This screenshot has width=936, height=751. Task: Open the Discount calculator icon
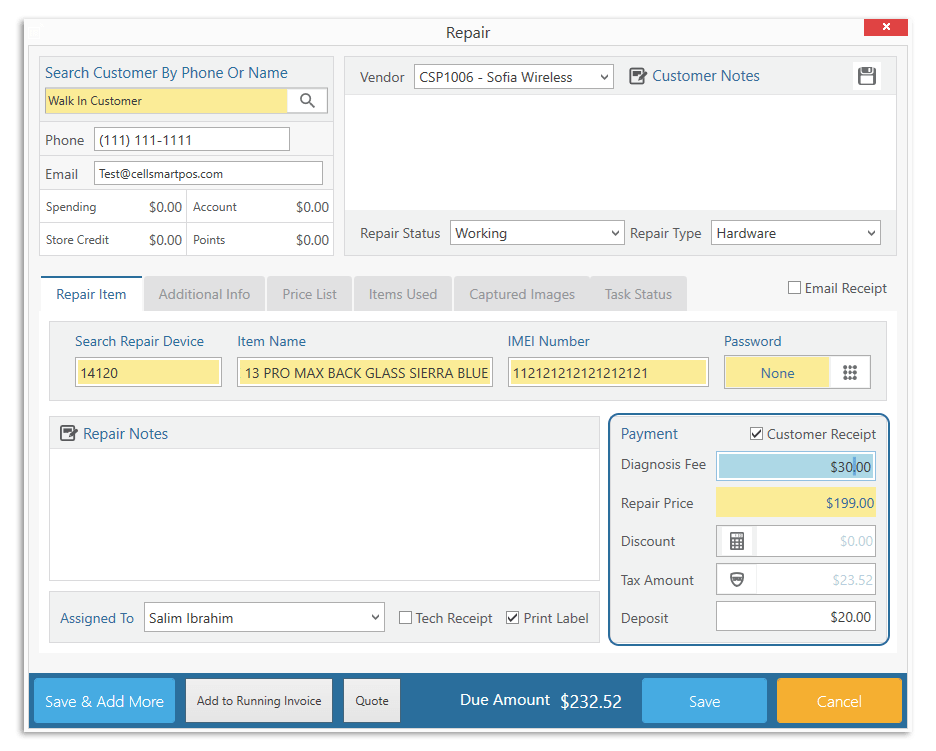737,541
